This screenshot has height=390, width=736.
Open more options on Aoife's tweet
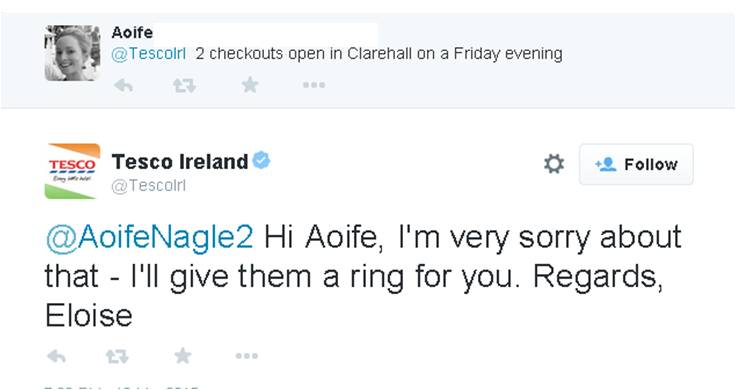(314, 85)
